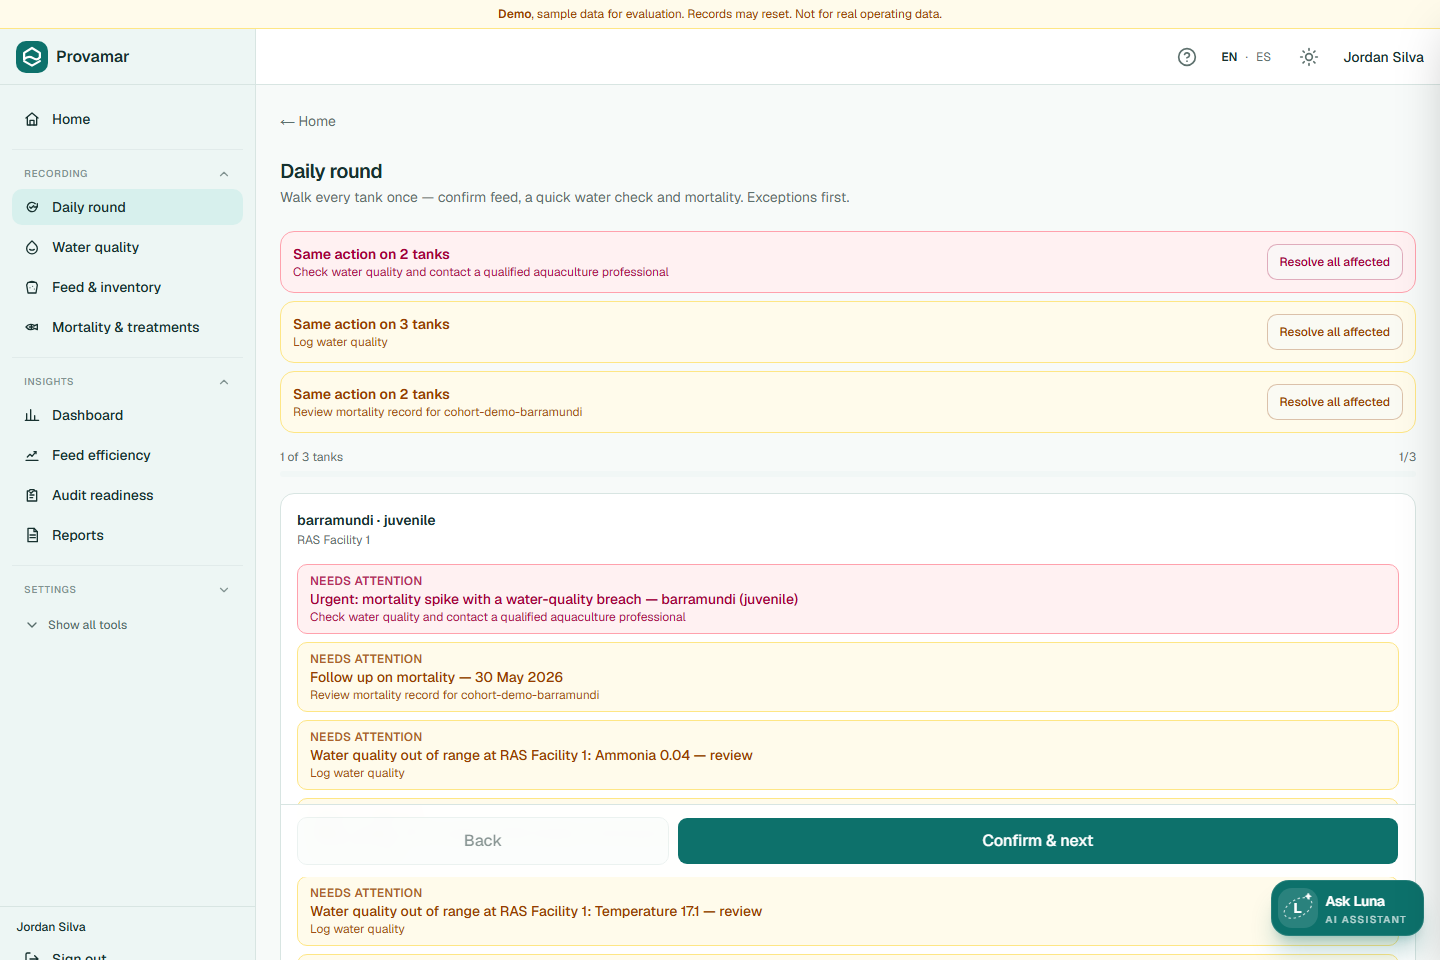Click the Audit readiness clipboard icon
The image size is (1440, 960).
(32, 495)
